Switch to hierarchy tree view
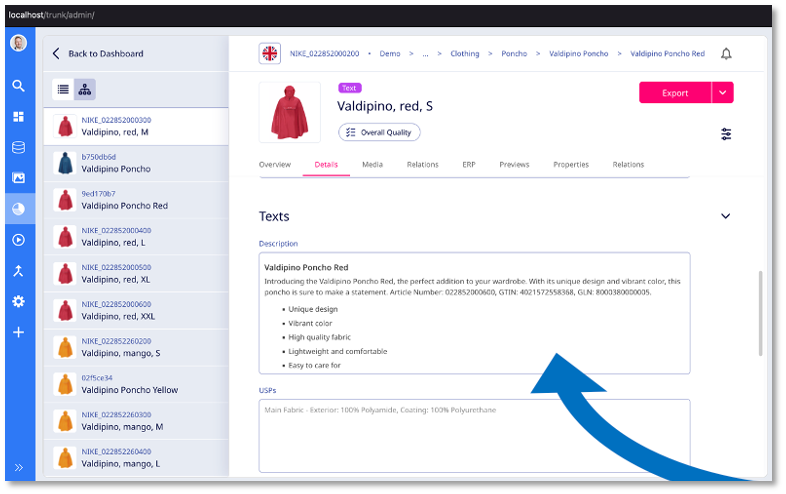The image size is (786, 494). click(x=85, y=89)
